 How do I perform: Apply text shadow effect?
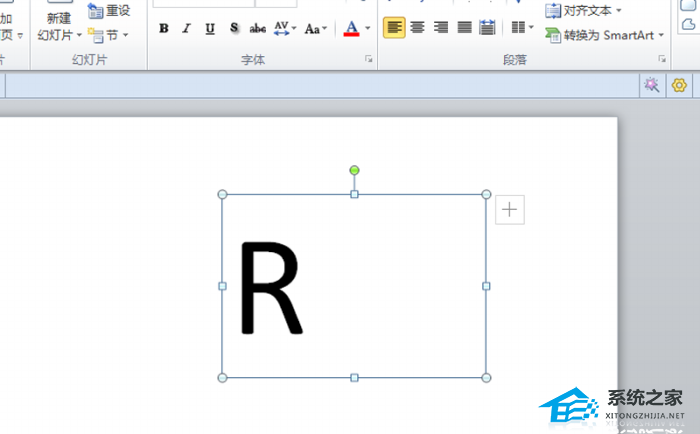pos(234,28)
